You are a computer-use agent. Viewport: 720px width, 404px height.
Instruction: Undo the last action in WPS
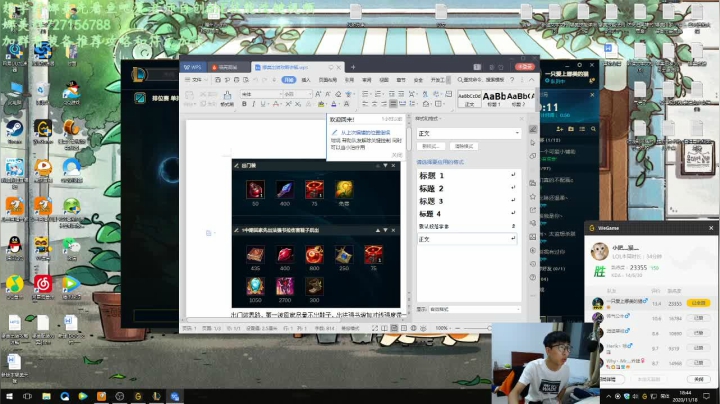[255, 80]
